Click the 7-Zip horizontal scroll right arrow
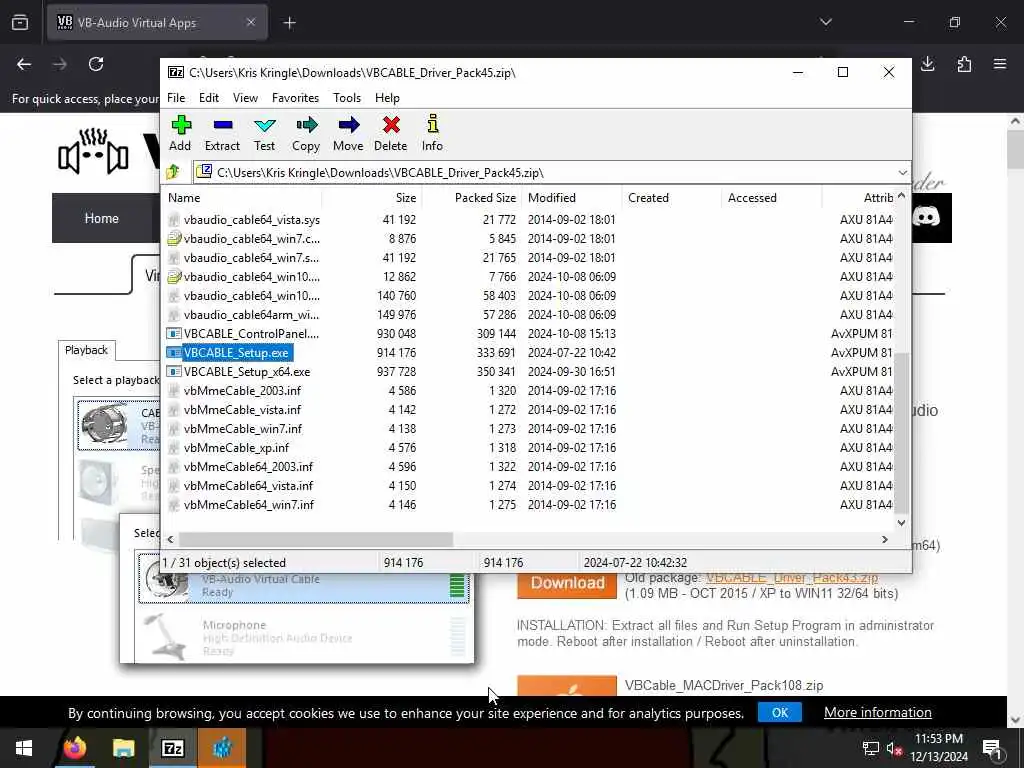Screen dimensions: 1024x768 [x=885, y=539]
